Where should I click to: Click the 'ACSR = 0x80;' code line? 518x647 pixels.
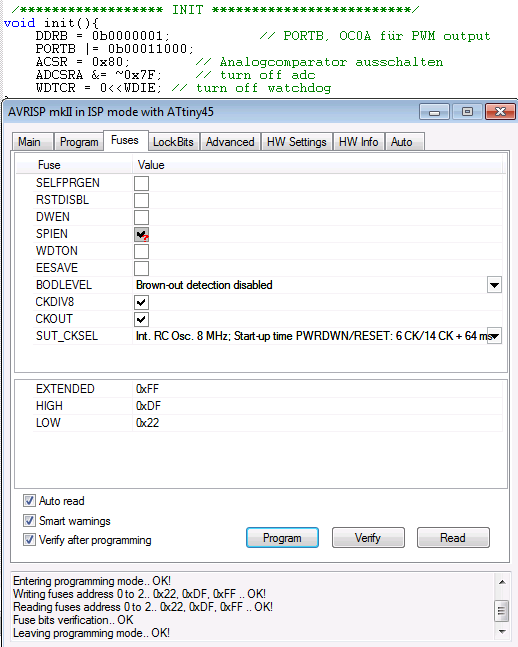[x=83, y=62]
